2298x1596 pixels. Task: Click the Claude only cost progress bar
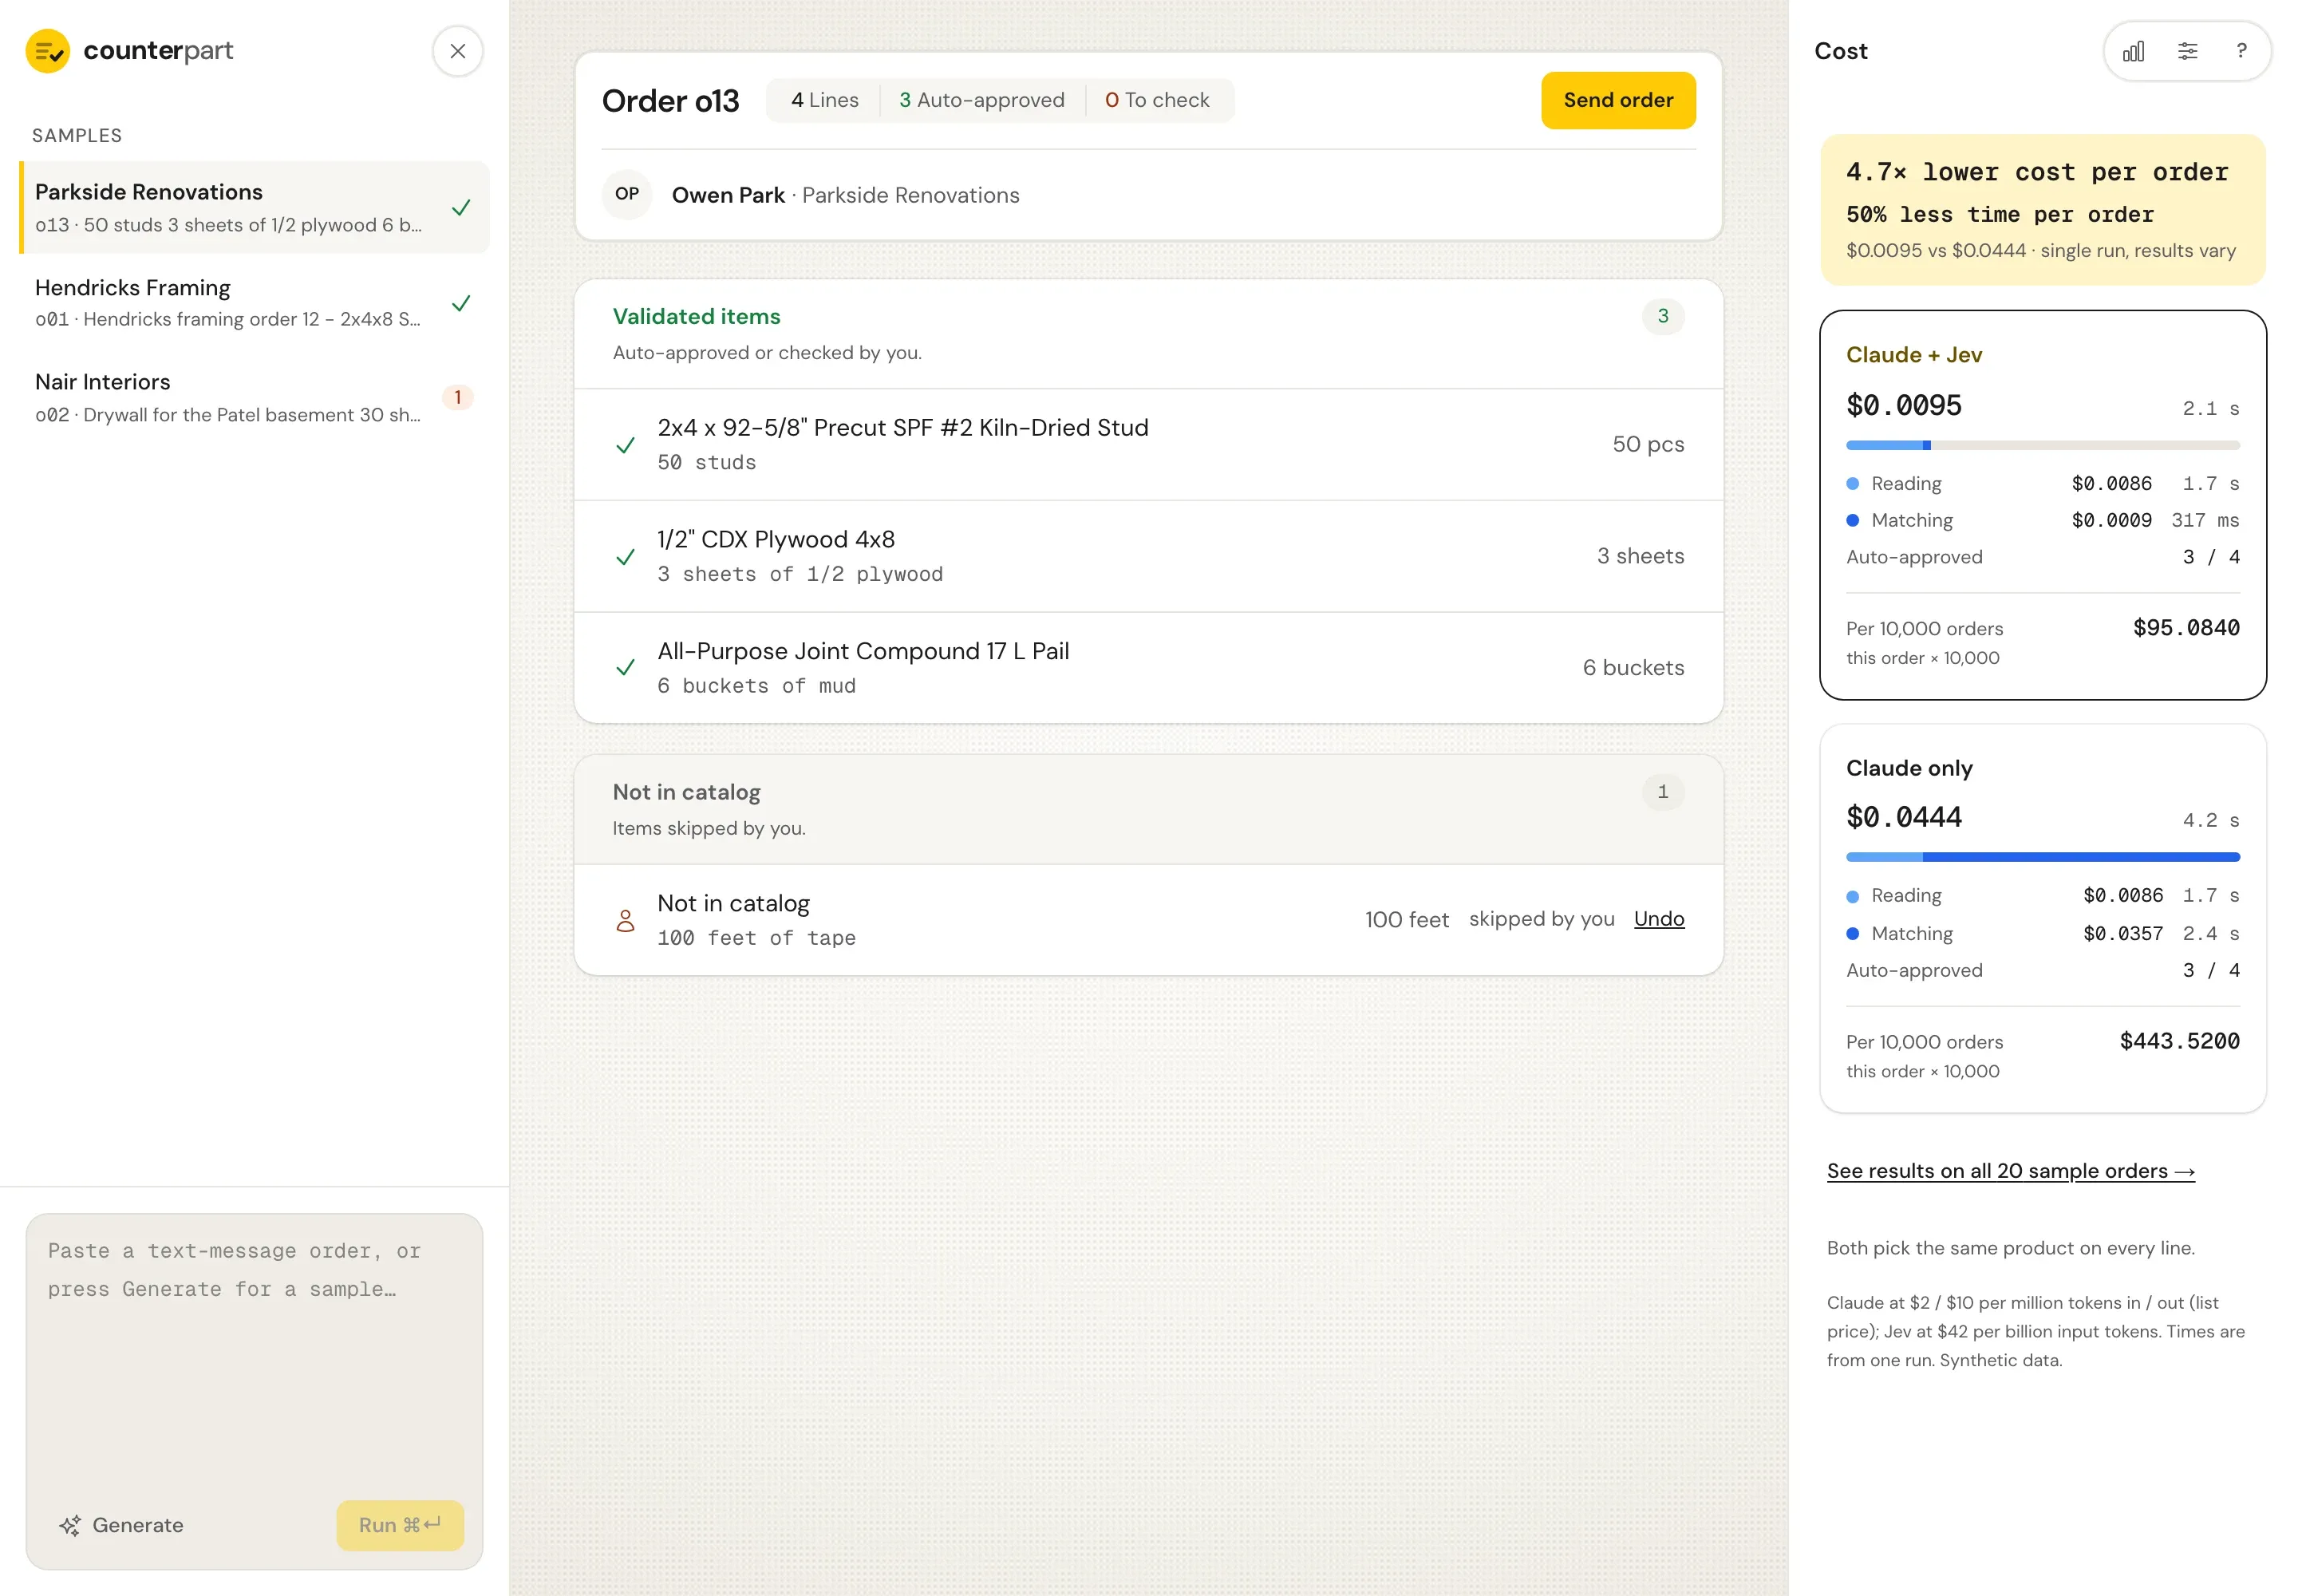click(2042, 857)
